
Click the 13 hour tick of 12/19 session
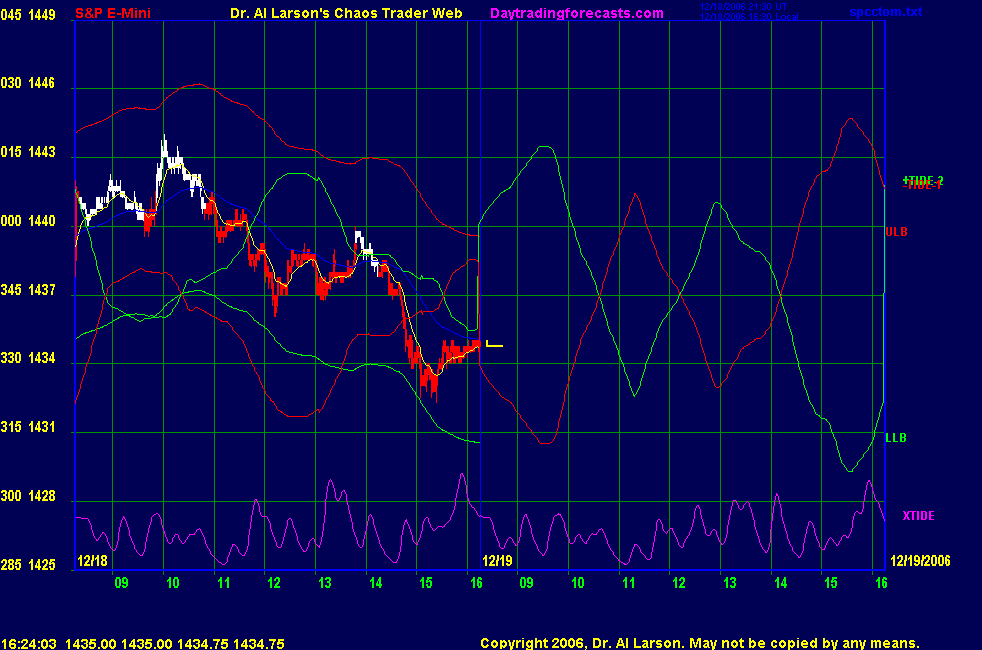[x=730, y=583]
